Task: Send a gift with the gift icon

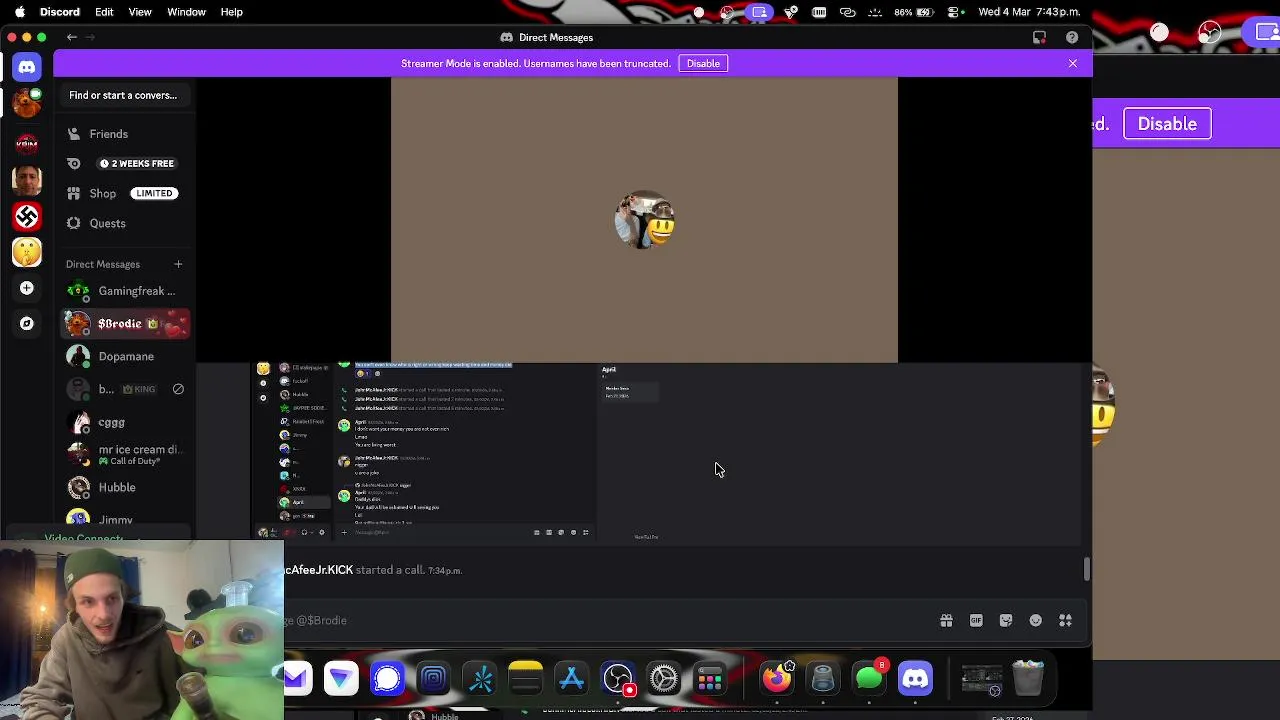Action: pyautogui.click(x=946, y=620)
